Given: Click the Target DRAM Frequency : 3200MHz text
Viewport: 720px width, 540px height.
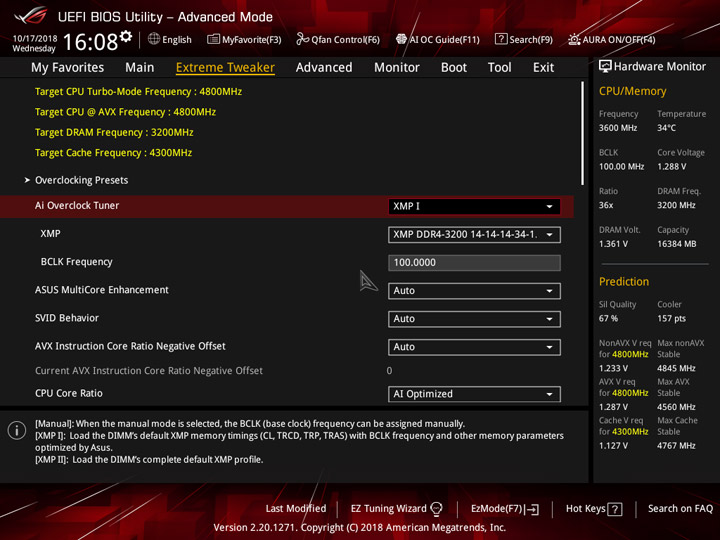Looking at the screenshot, I should click(114, 132).
